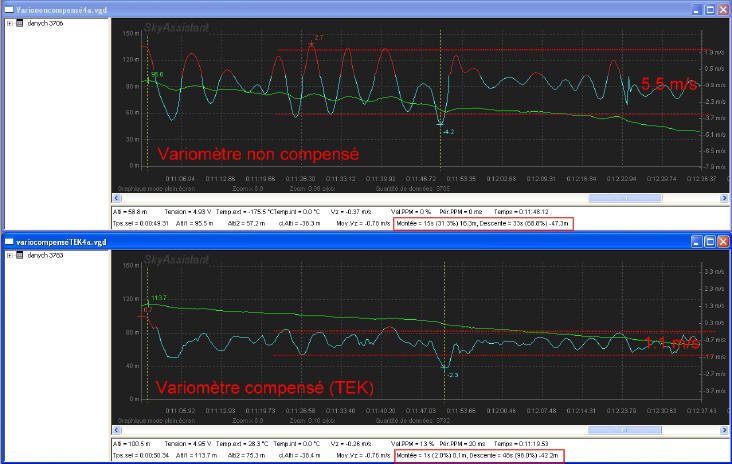This screenshot has width=732, height=464.
Task: Click 'Tps.sel = 0:00:49.31' status value
Action: (x=141, y=224)
